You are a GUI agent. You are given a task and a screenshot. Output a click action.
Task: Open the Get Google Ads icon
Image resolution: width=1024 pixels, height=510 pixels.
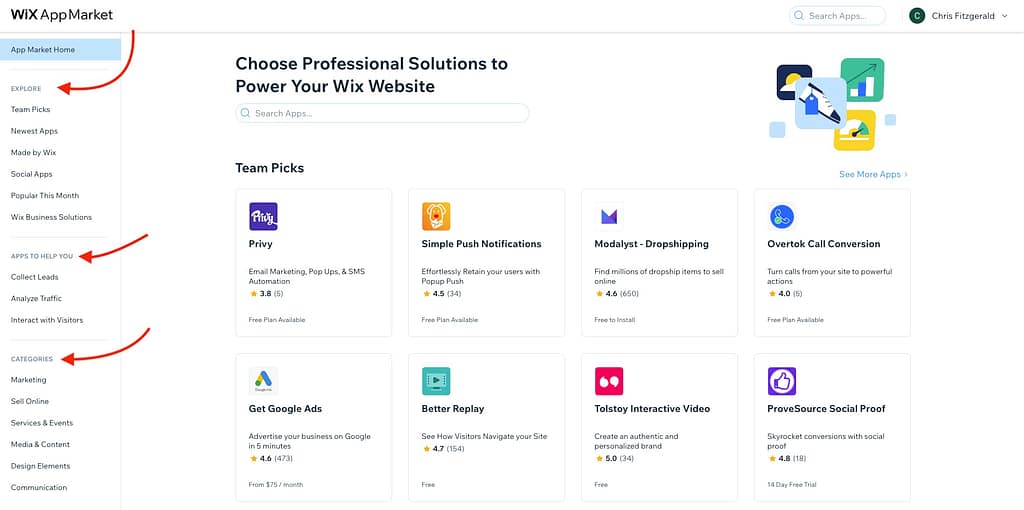tap(263, 381)
